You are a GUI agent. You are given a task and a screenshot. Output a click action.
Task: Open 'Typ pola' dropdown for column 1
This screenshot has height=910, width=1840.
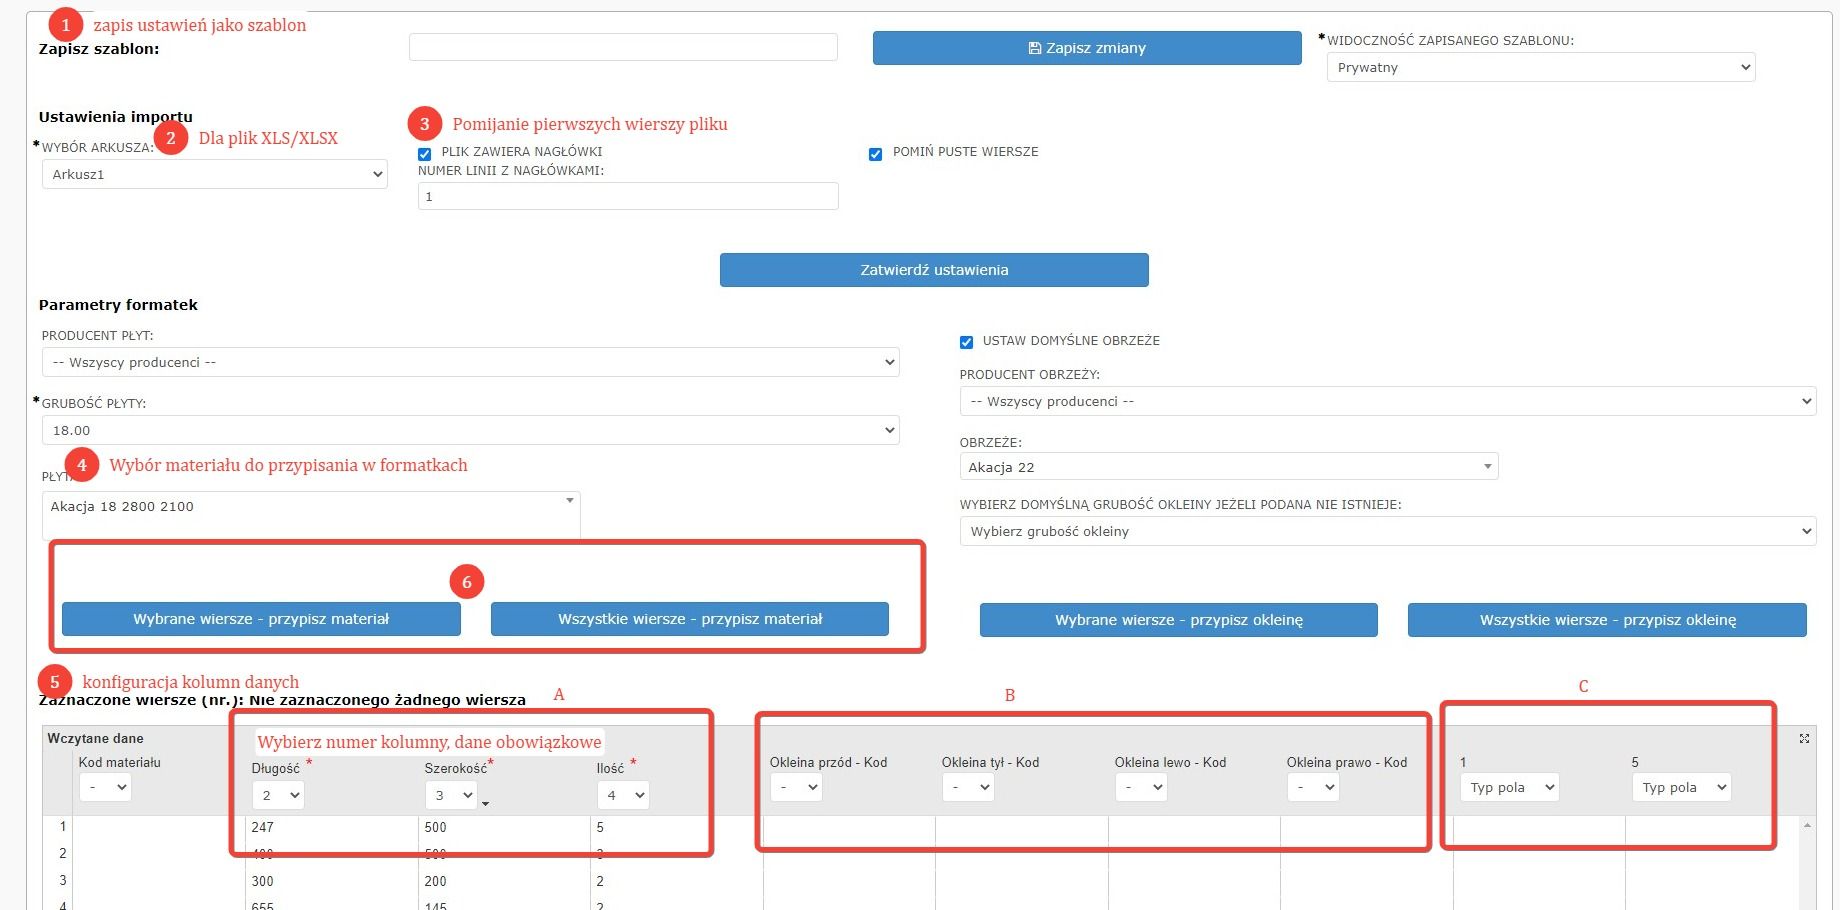(x=1509, y=788)
